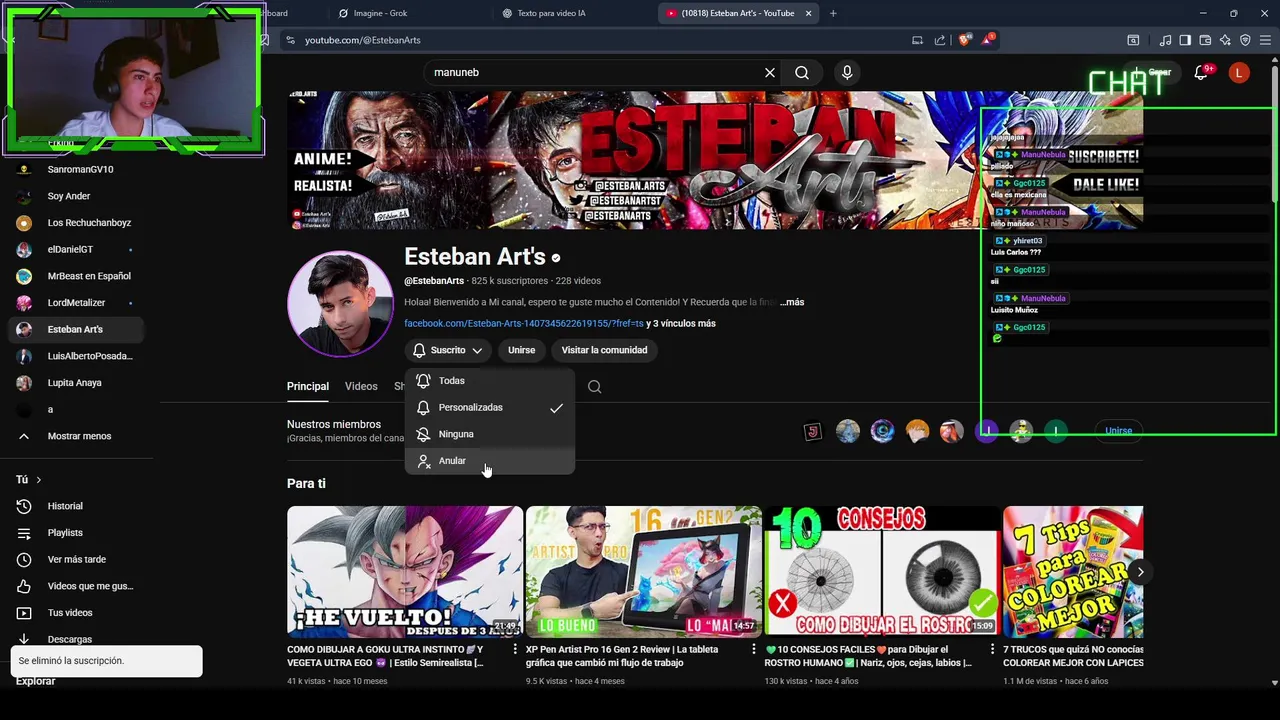The height and width of the screenshot is (720, 1280).
Task: Open options menu for XP Pen Artist video
Action: click(x=753, y=650)
